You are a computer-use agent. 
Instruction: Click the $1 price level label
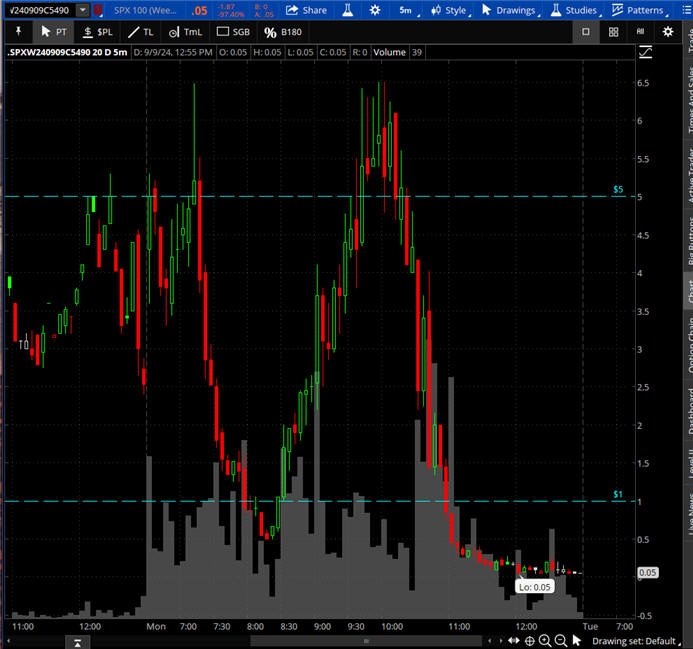(618, 495)
